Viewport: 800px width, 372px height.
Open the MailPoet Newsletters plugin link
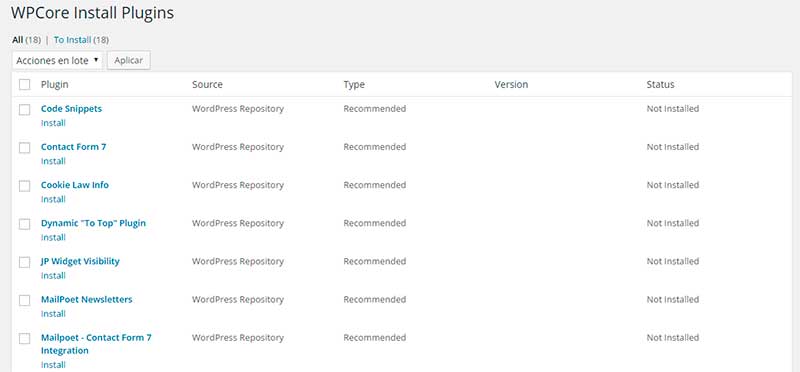point(87,300)
